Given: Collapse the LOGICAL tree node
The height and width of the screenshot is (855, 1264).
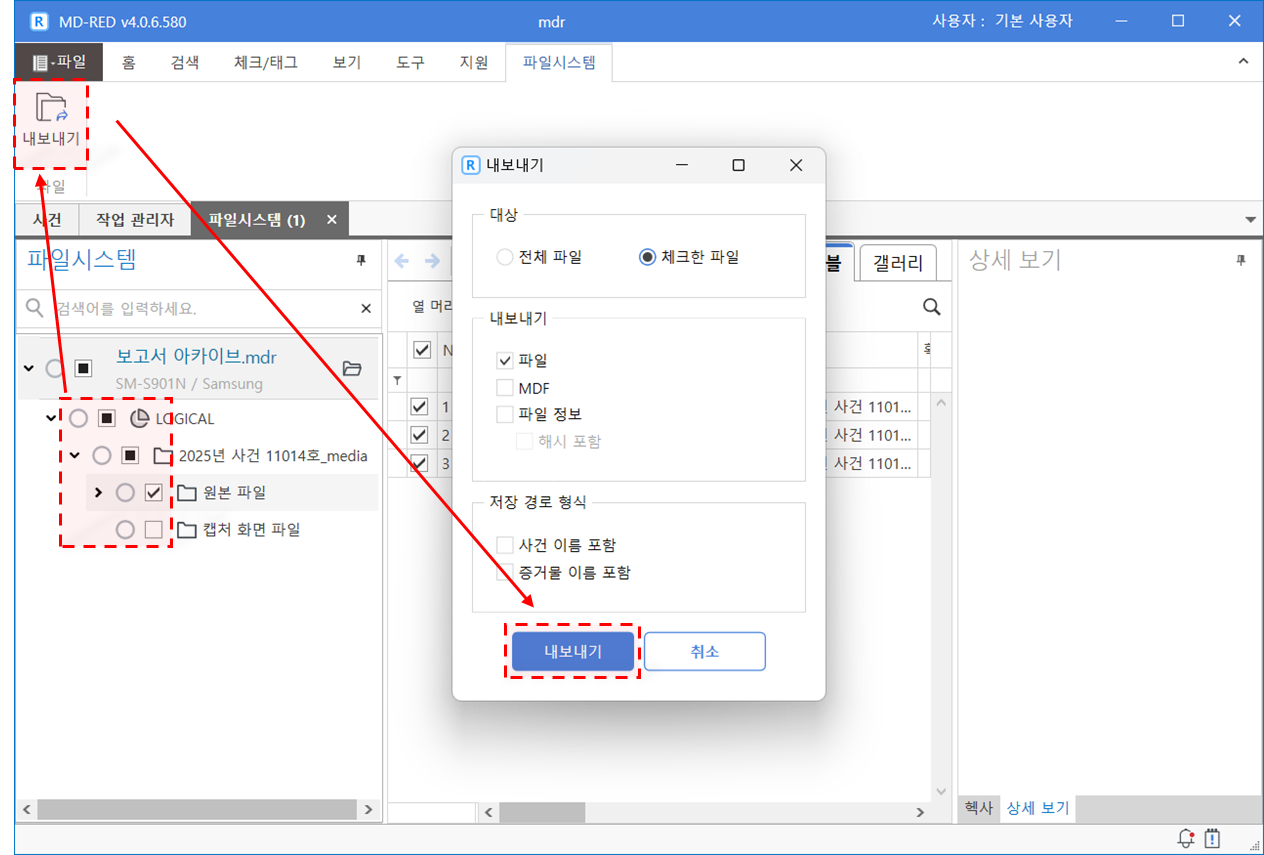Looking at the screenshot, I should 51,419.
